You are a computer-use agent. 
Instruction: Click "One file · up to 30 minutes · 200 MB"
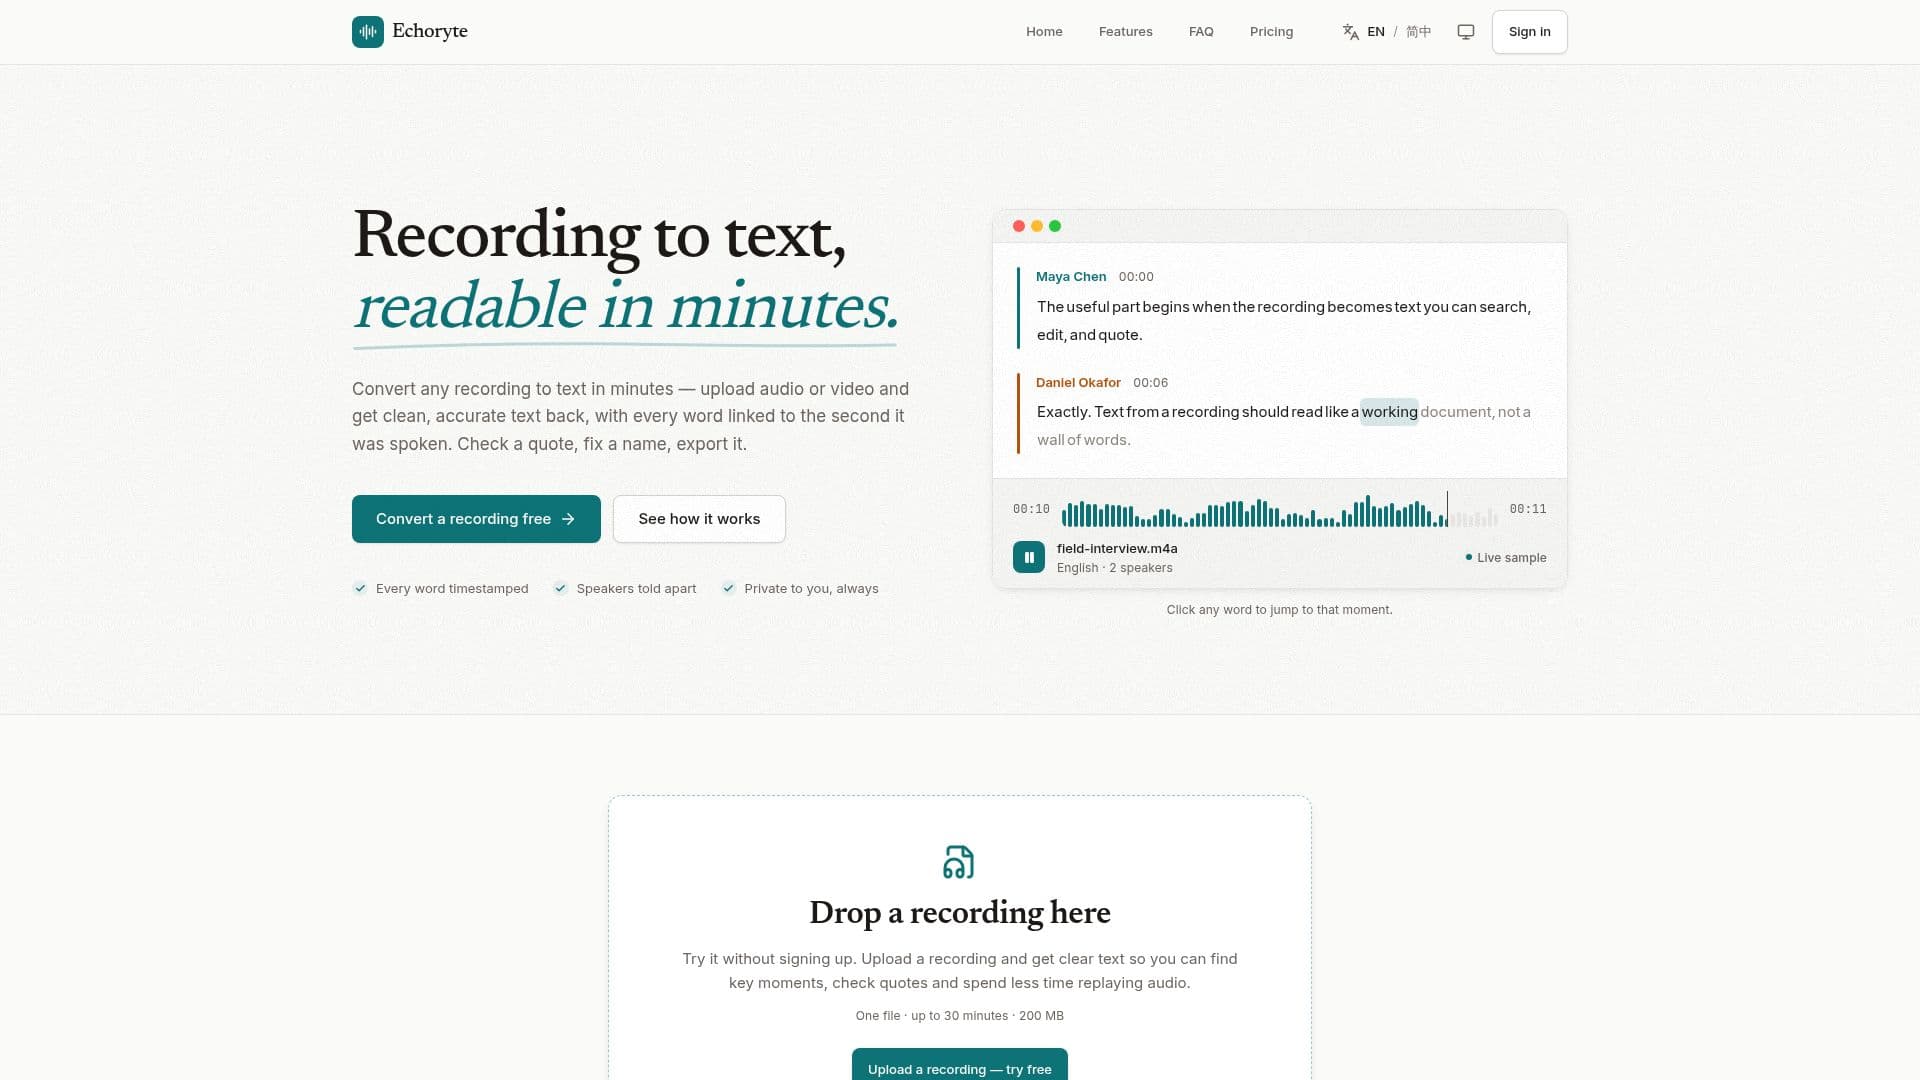tap(960, 1016)
